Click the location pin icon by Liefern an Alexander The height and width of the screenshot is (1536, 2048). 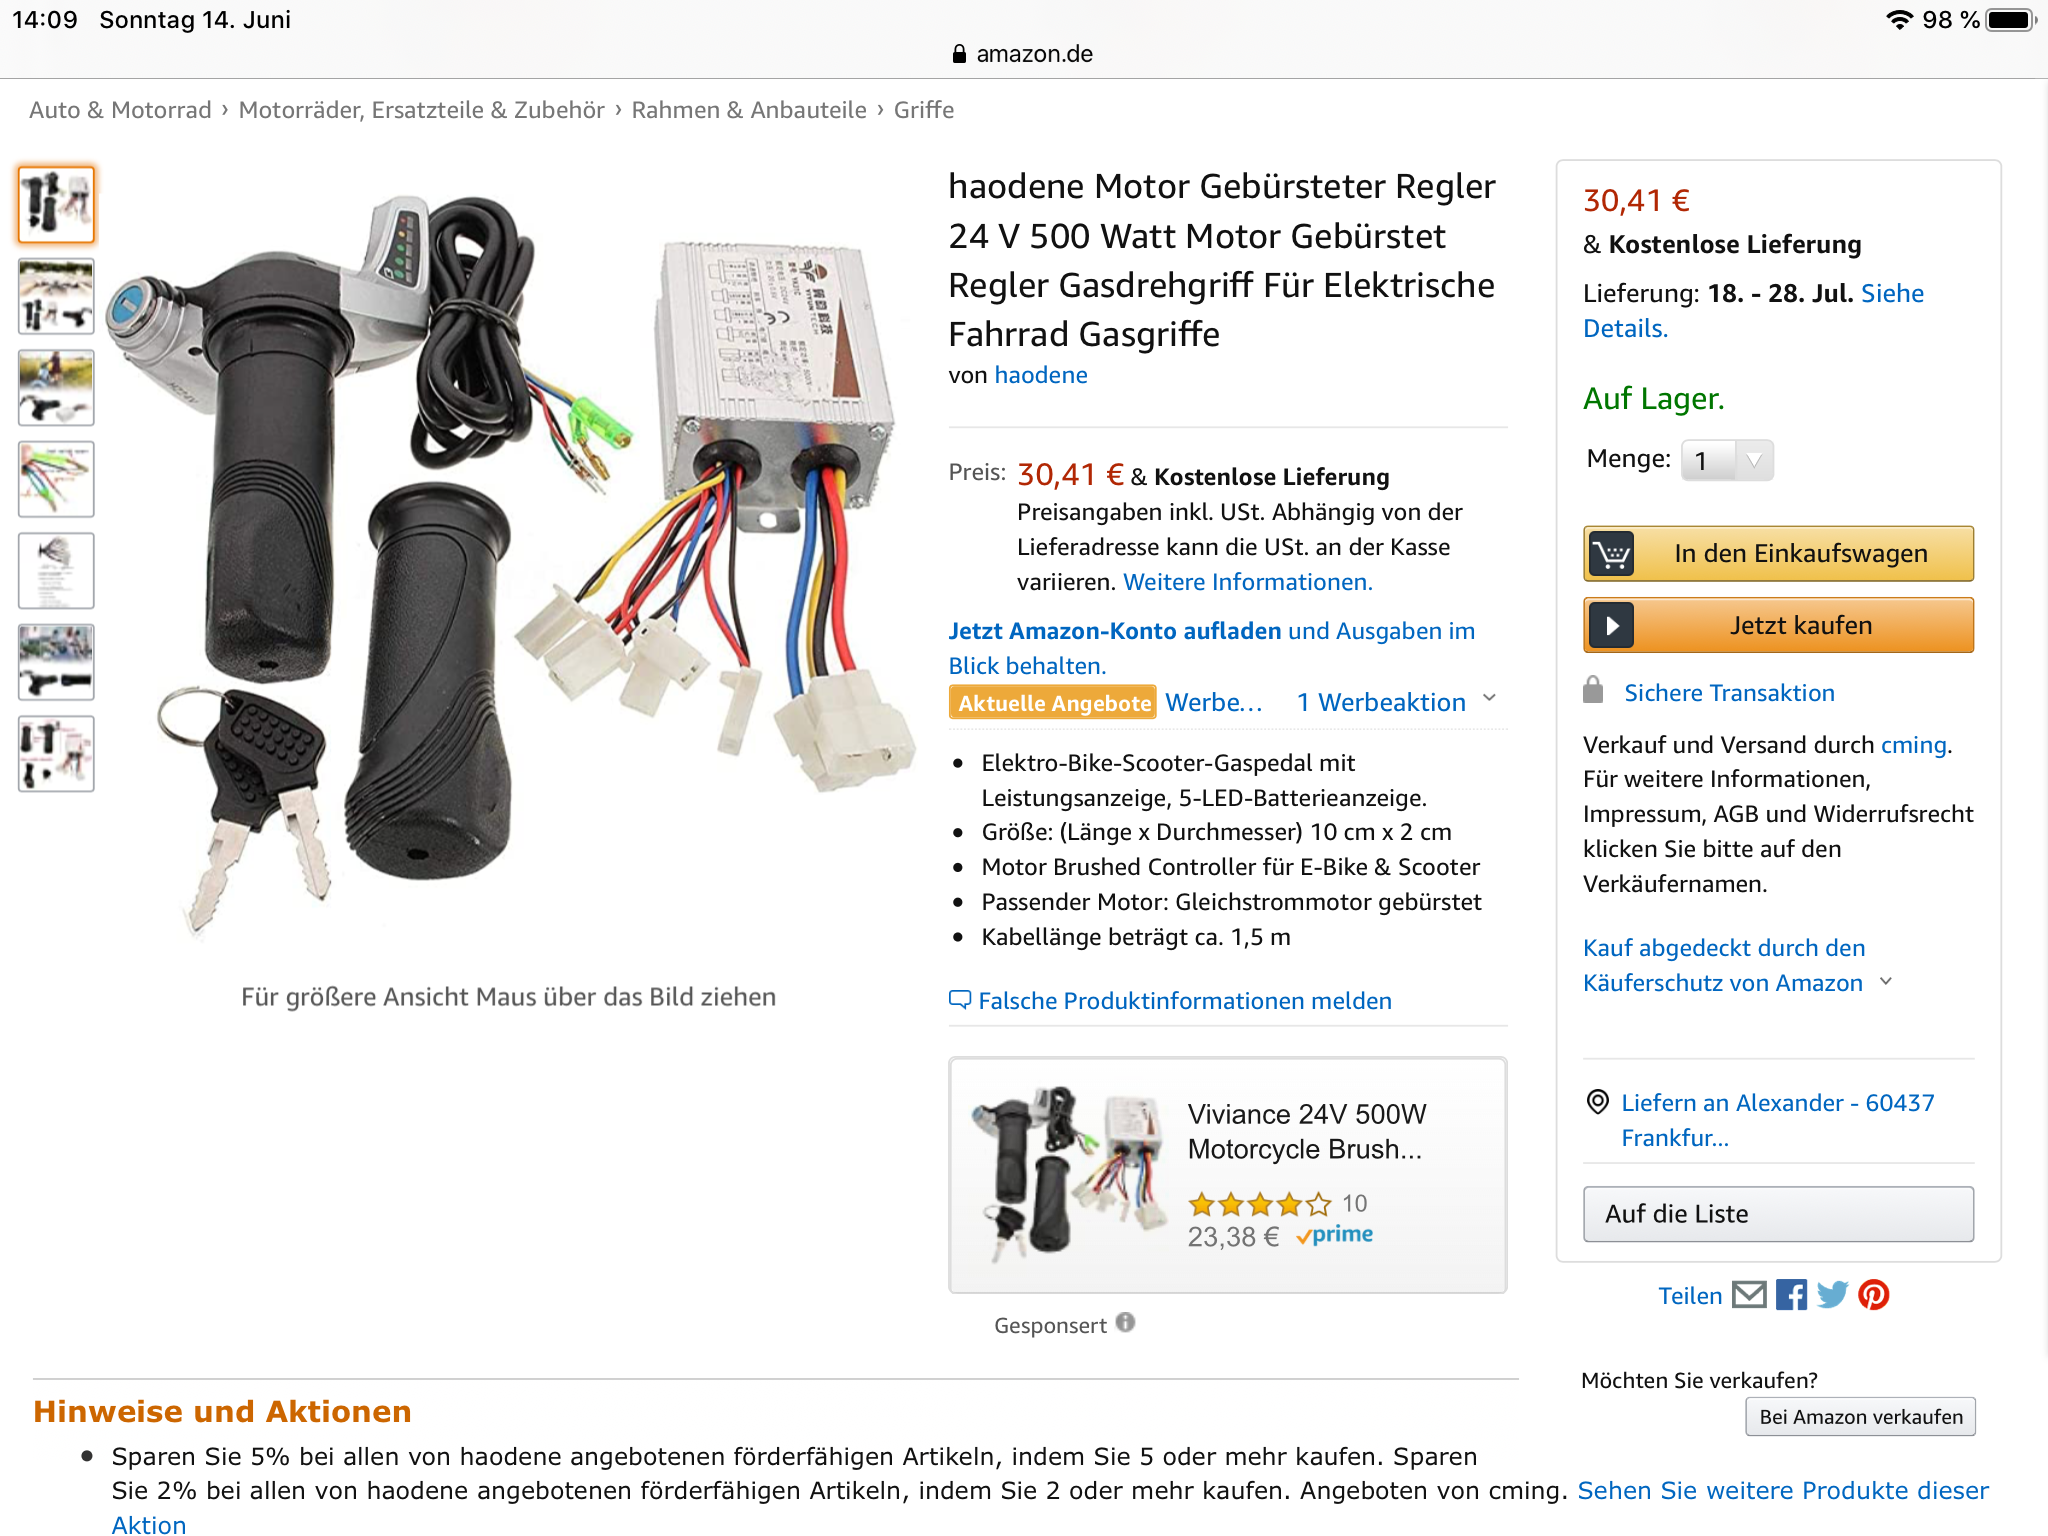(1598, 1102)
